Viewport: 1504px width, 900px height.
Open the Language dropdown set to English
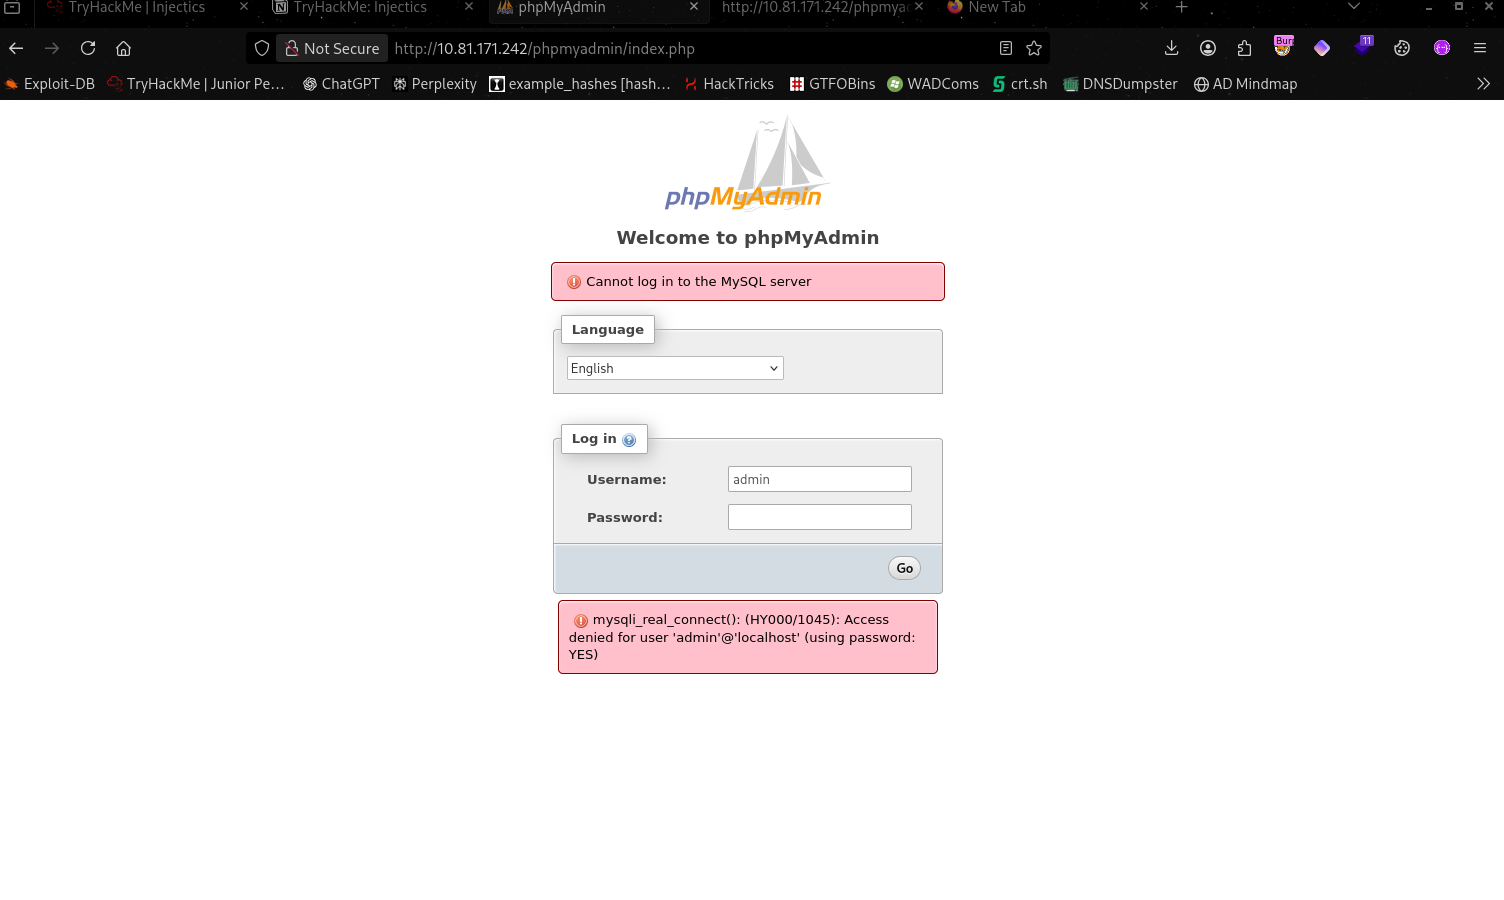675,368
